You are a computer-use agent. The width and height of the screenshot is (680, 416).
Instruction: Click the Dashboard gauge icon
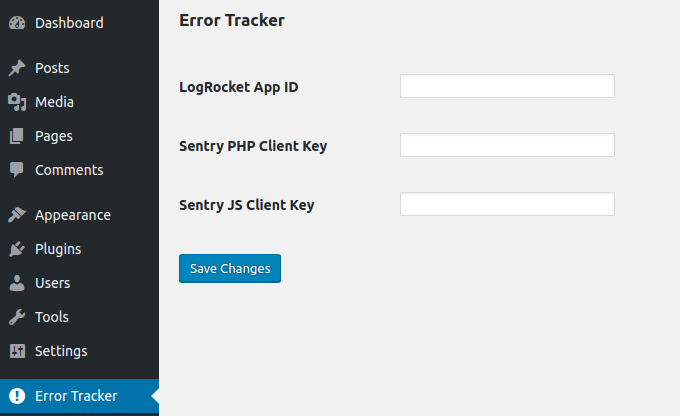tap(17, 23)
